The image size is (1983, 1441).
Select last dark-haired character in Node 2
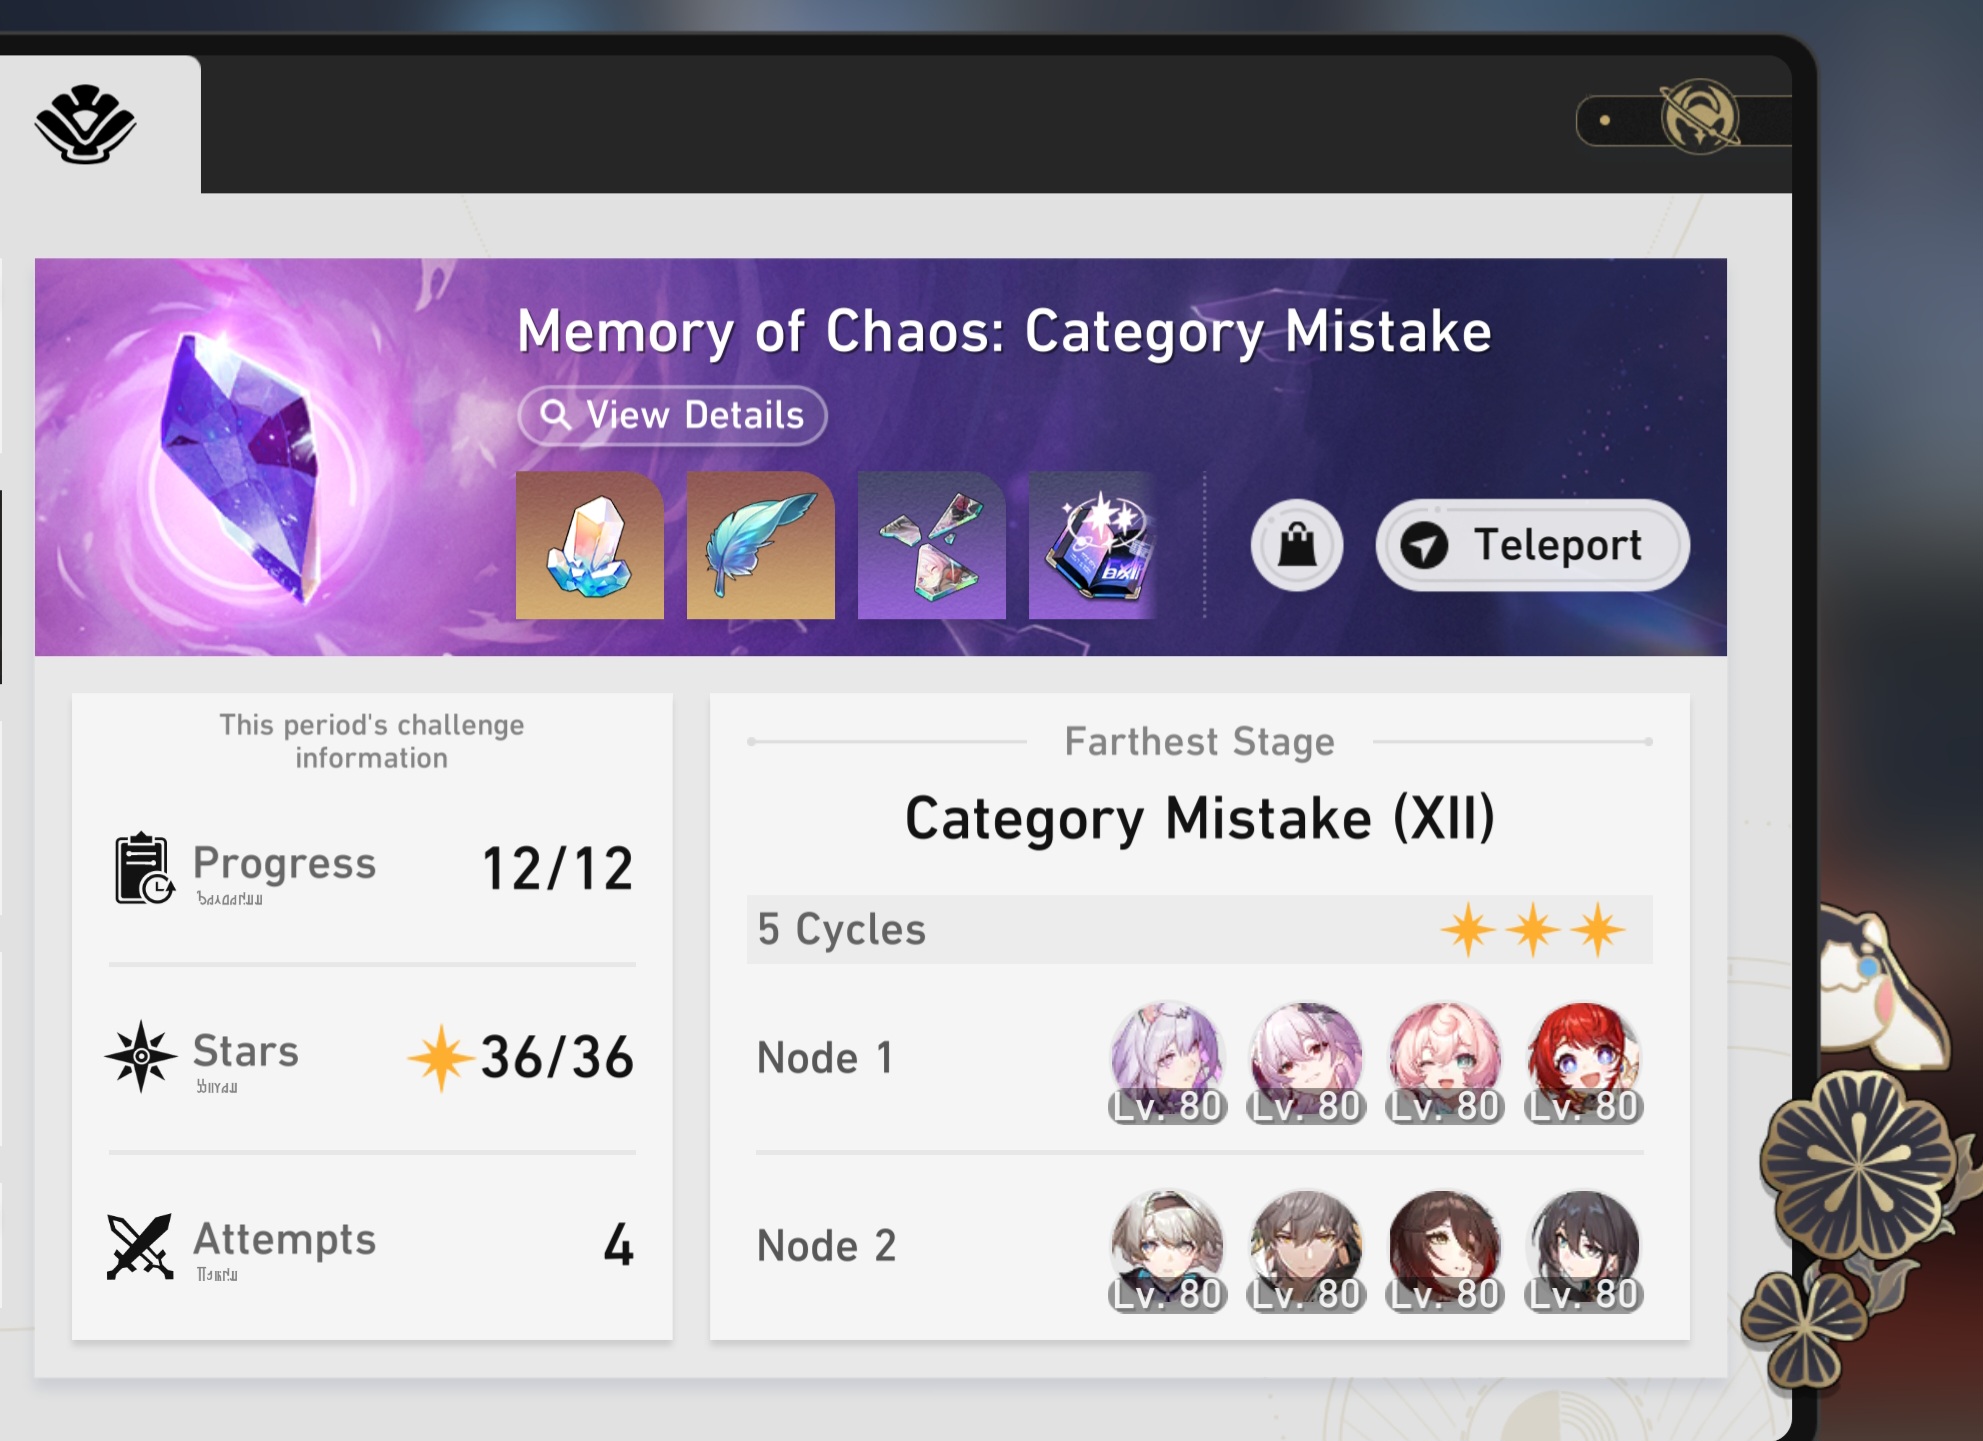point(1584,1250)
